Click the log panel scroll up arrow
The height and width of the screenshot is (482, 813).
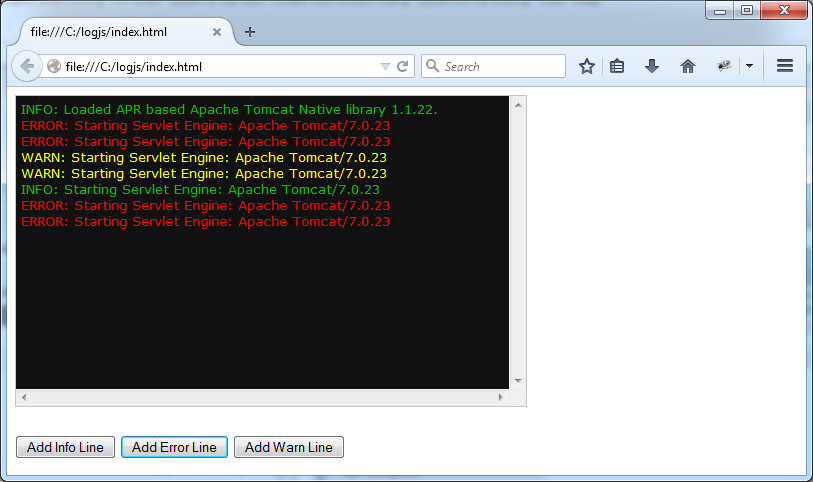pos(518,105)
